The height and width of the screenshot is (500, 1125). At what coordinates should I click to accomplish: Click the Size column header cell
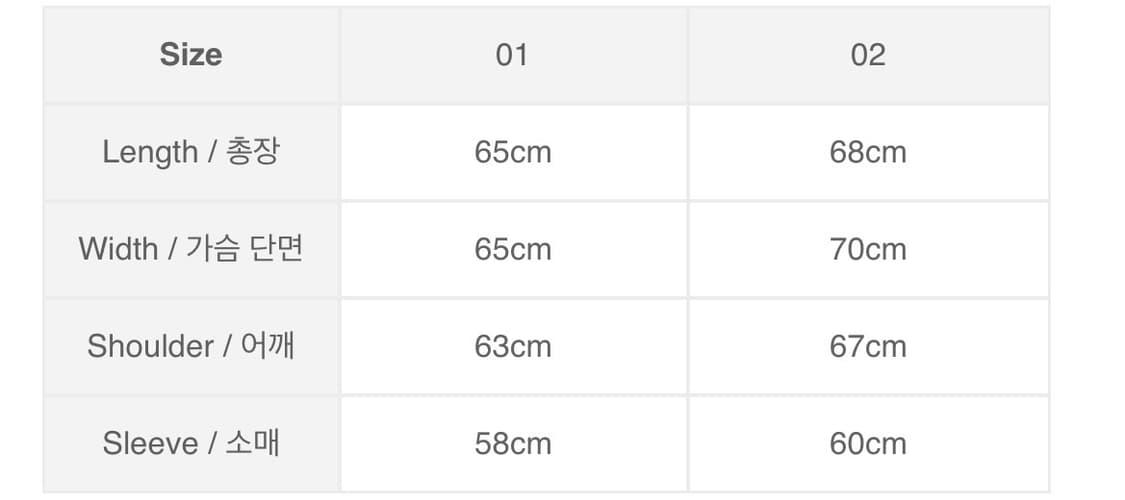190,54
